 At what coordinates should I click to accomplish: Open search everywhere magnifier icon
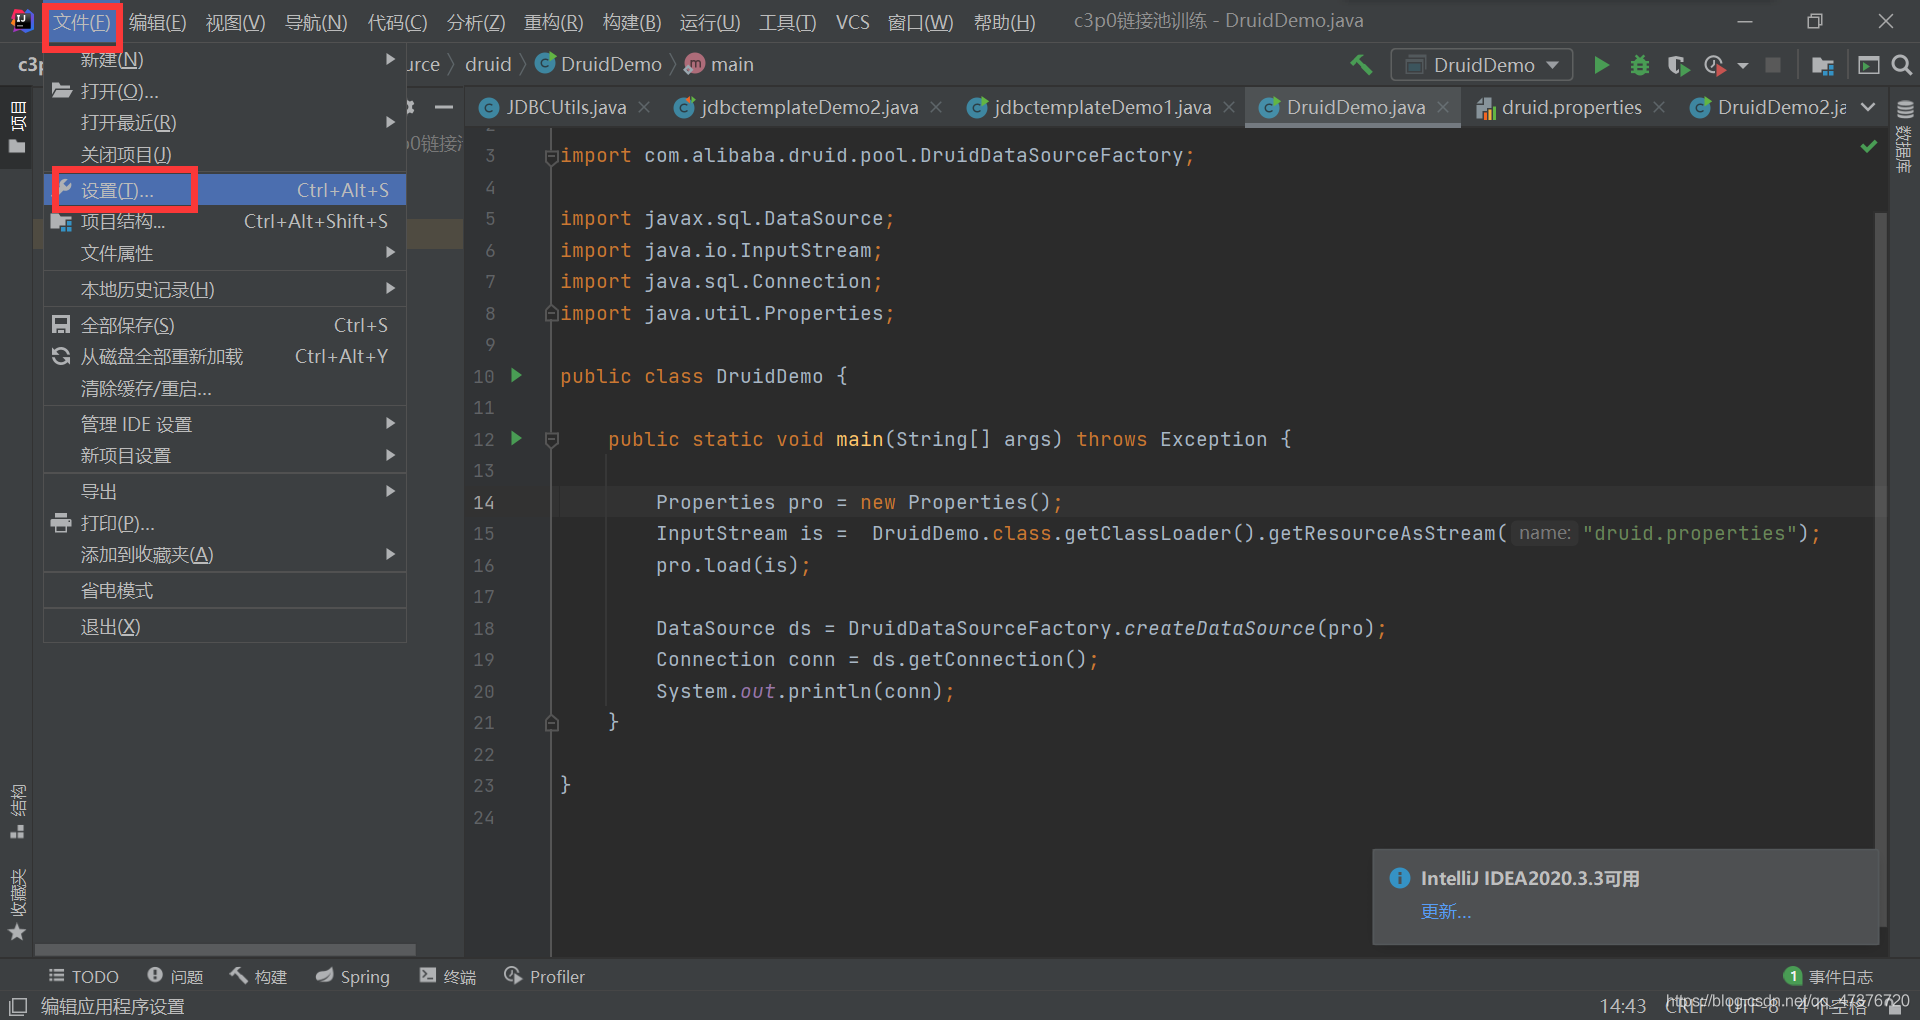pyautogui.click(x=1902, y=65)
